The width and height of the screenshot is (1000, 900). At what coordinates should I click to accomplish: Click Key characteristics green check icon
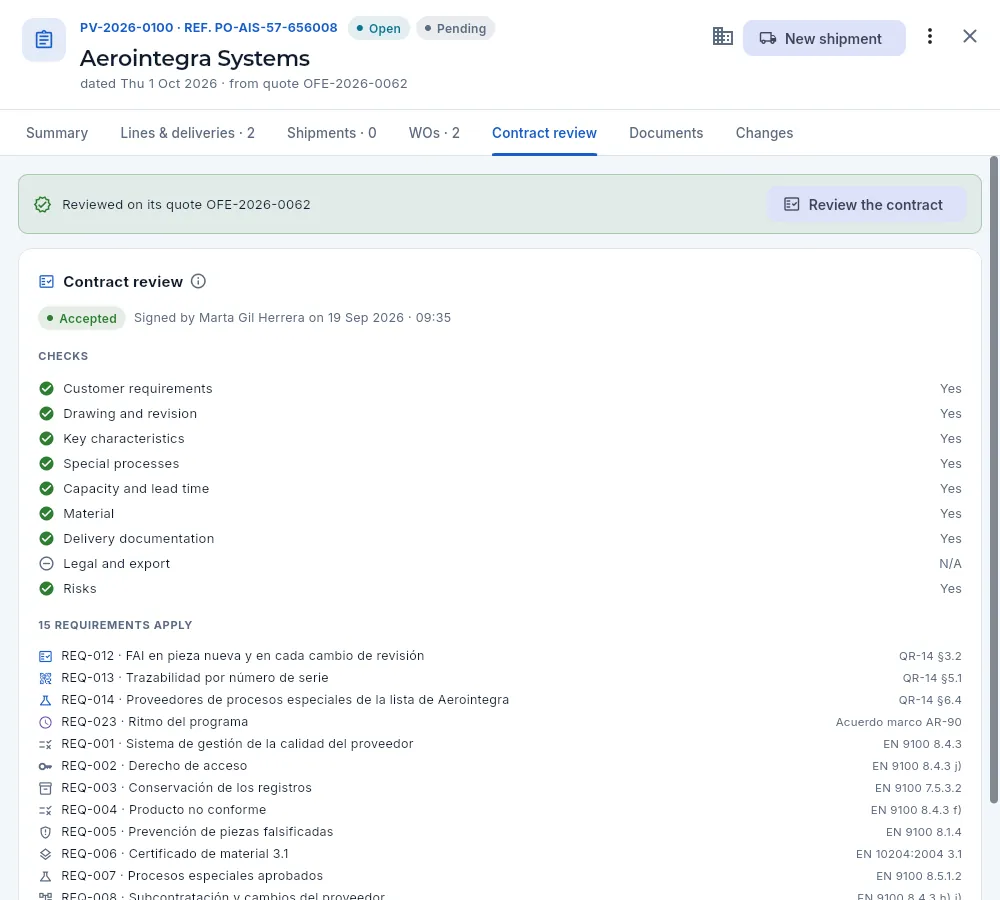(47, 438)
